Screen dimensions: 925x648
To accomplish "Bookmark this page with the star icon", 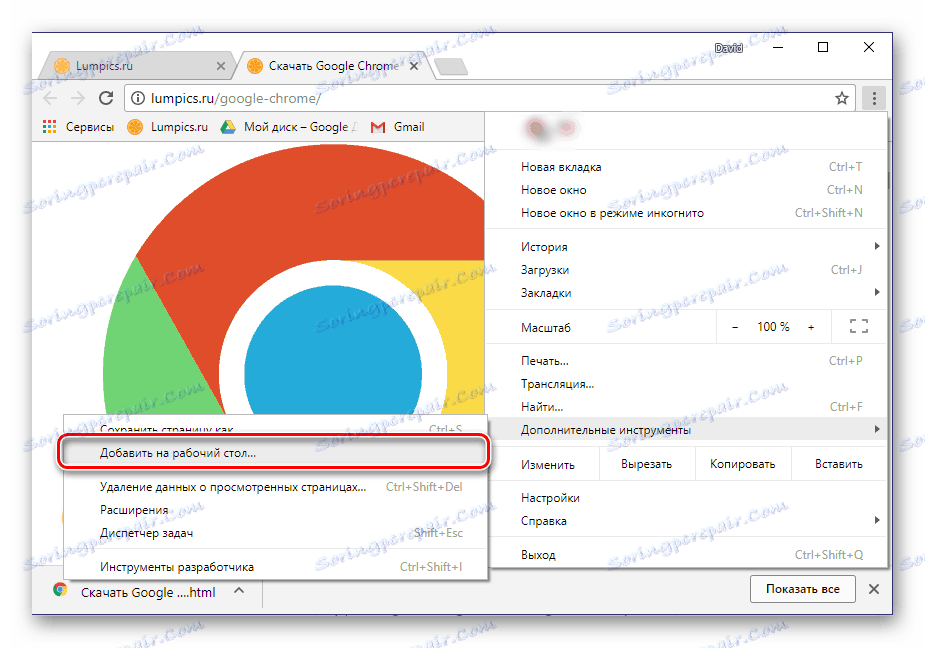I will click(842, 98).
